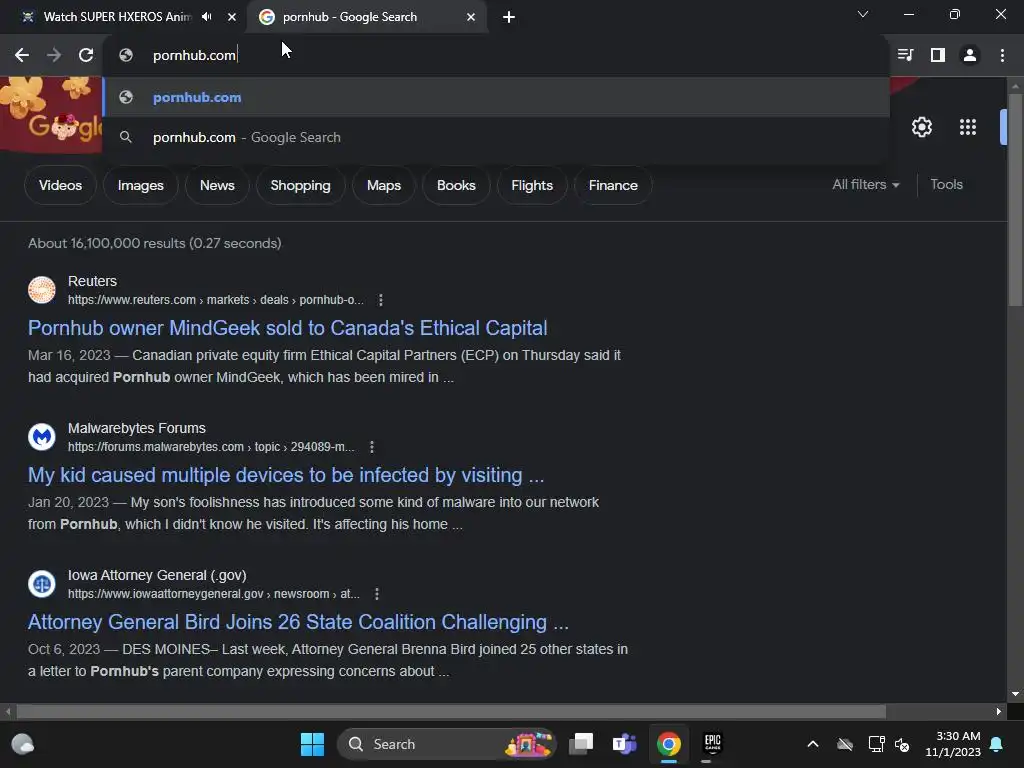Expand the tab search chevron

click(863, 14)
